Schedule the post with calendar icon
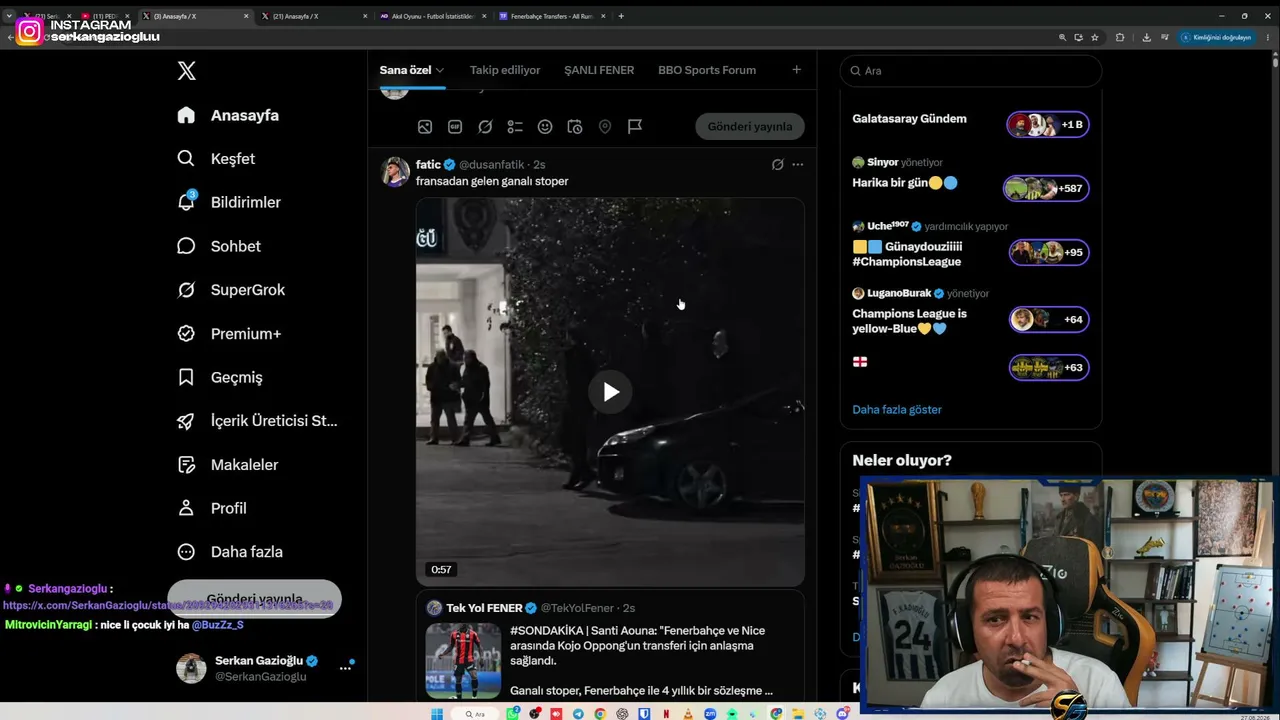 click(x=575, y=127)
